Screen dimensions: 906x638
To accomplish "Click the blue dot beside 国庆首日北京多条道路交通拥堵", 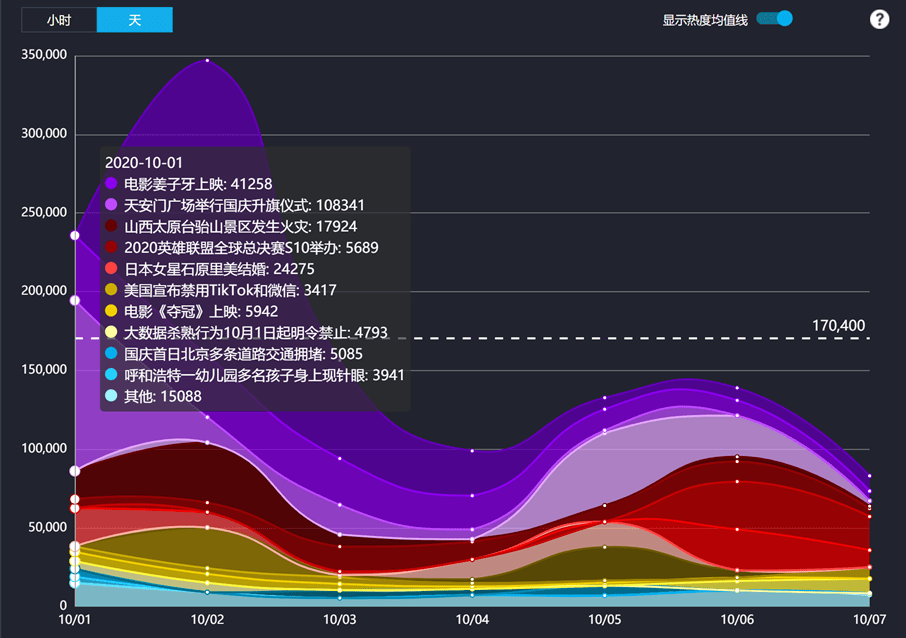I will click(x=111, y=354).
